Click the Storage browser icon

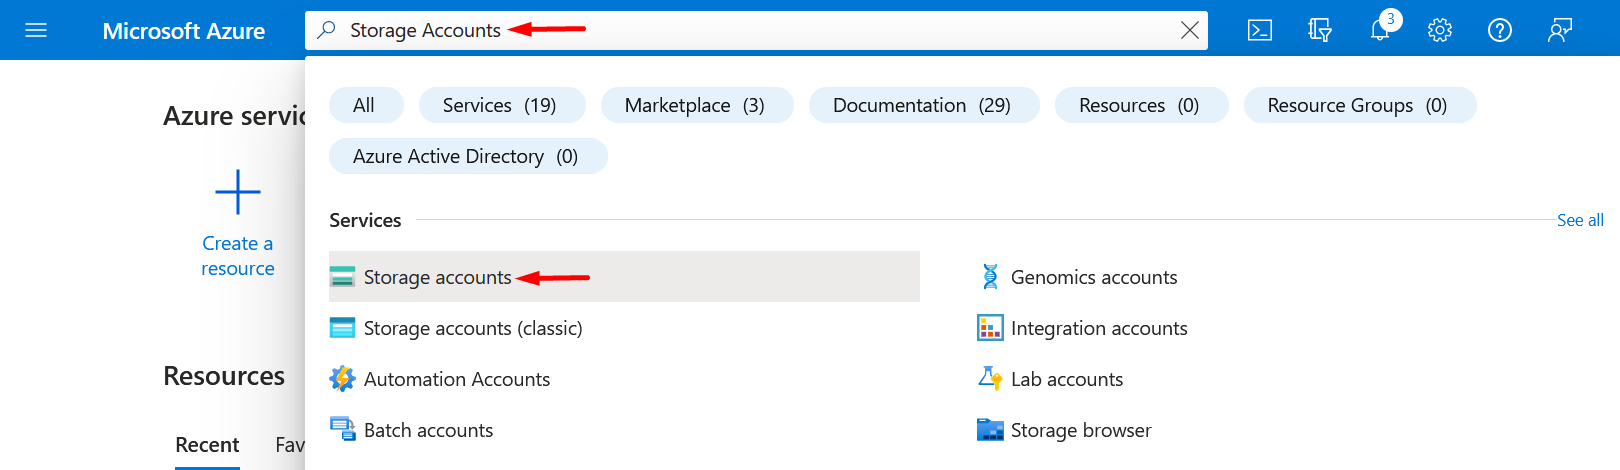990,430
